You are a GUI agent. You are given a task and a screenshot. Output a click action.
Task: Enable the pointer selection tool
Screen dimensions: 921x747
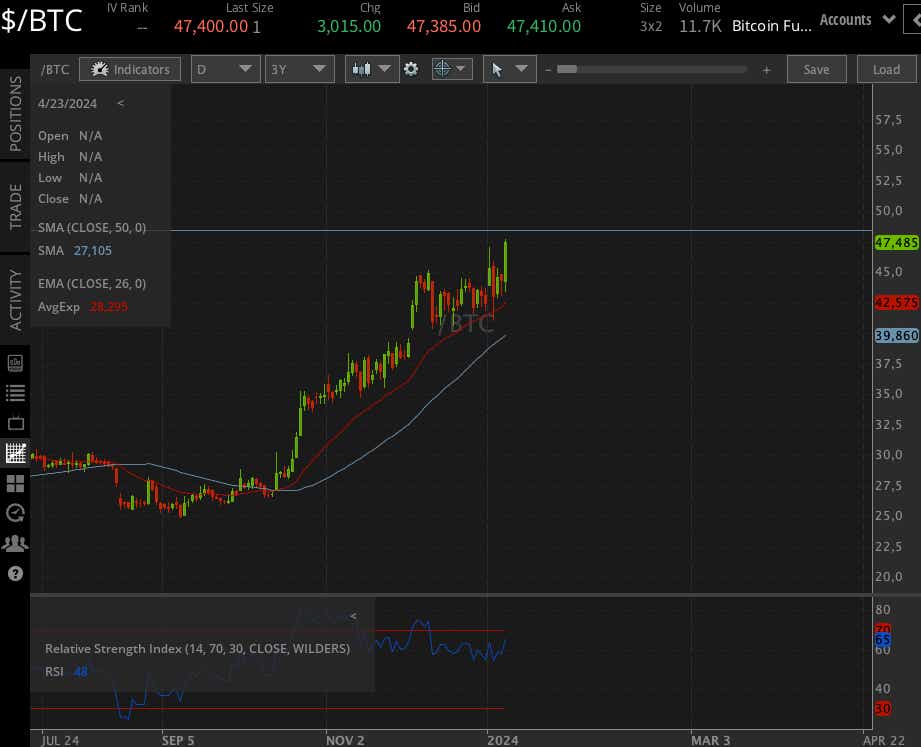500,68
